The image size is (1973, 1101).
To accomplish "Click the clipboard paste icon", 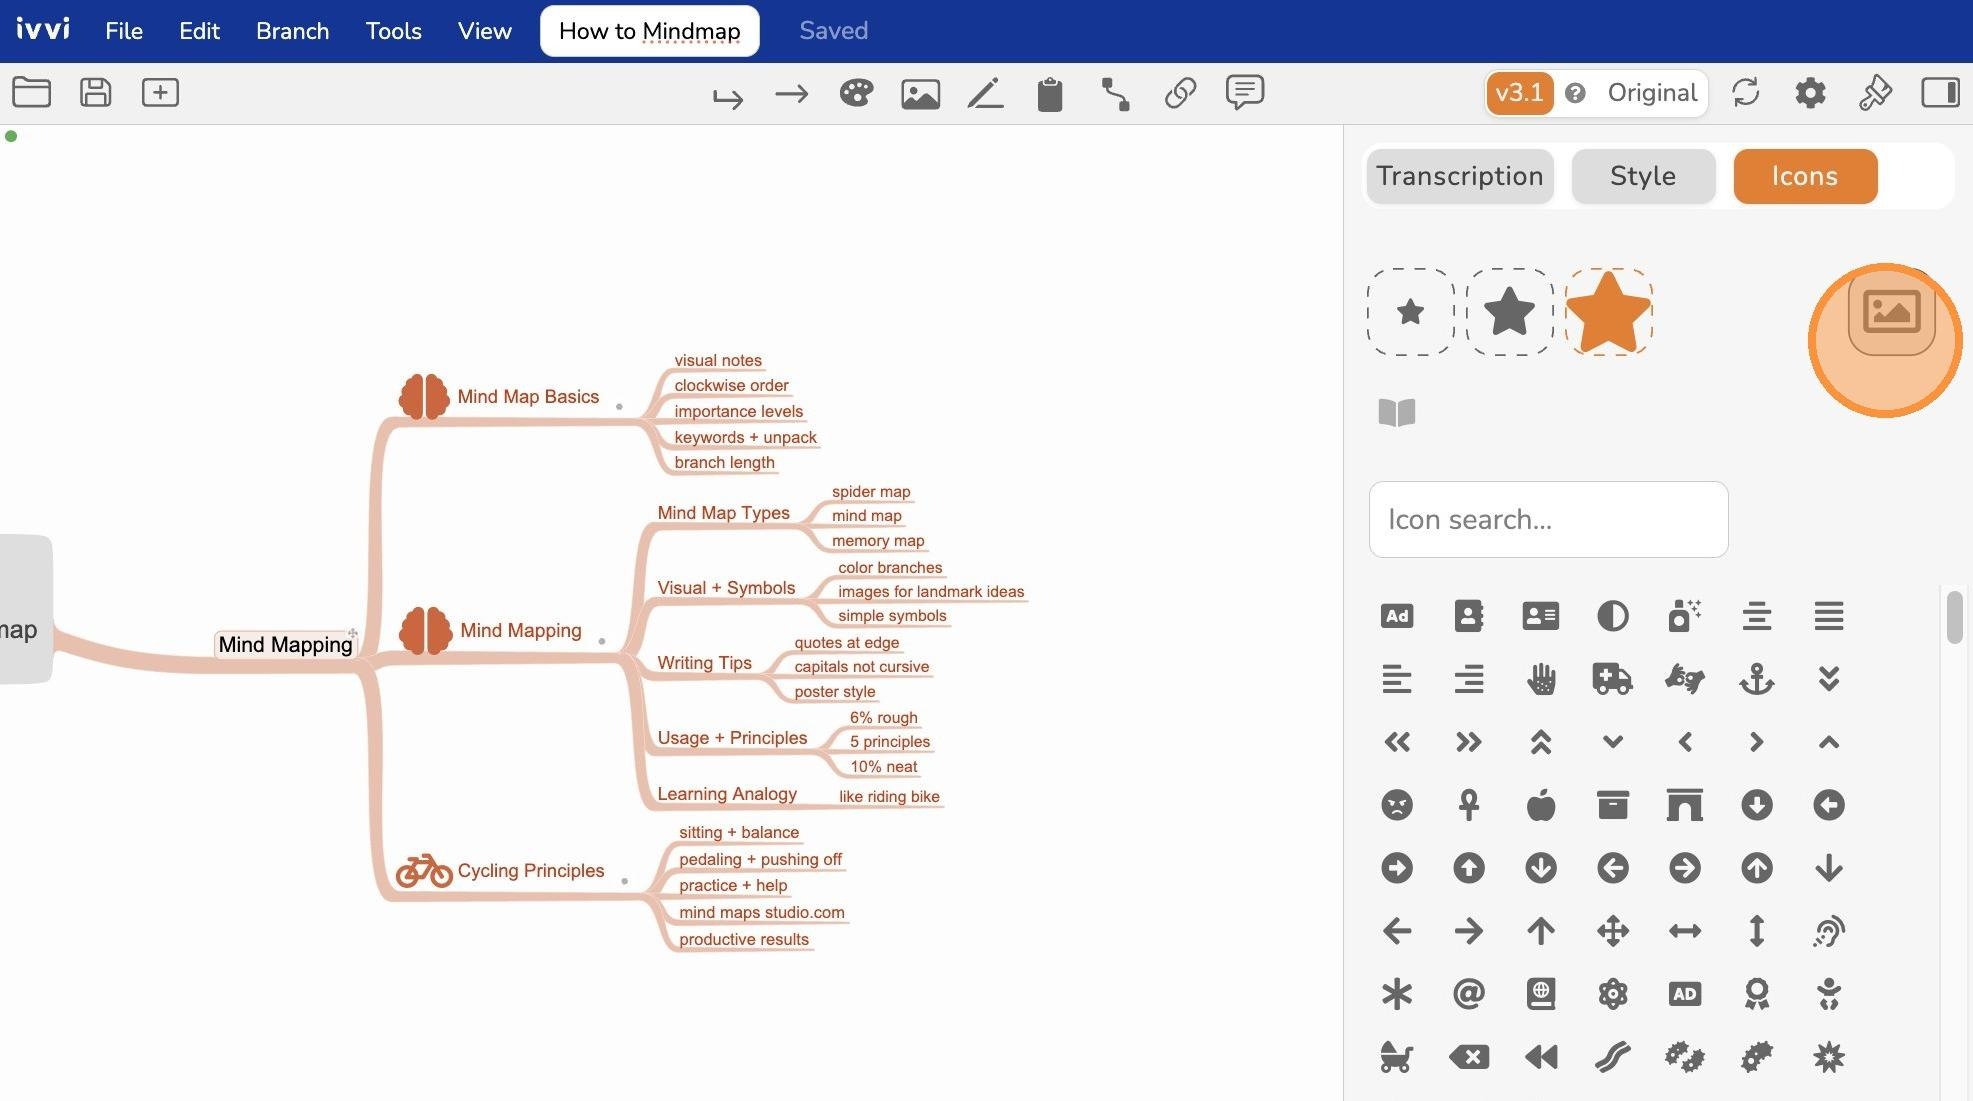I will click(1050, 94).
